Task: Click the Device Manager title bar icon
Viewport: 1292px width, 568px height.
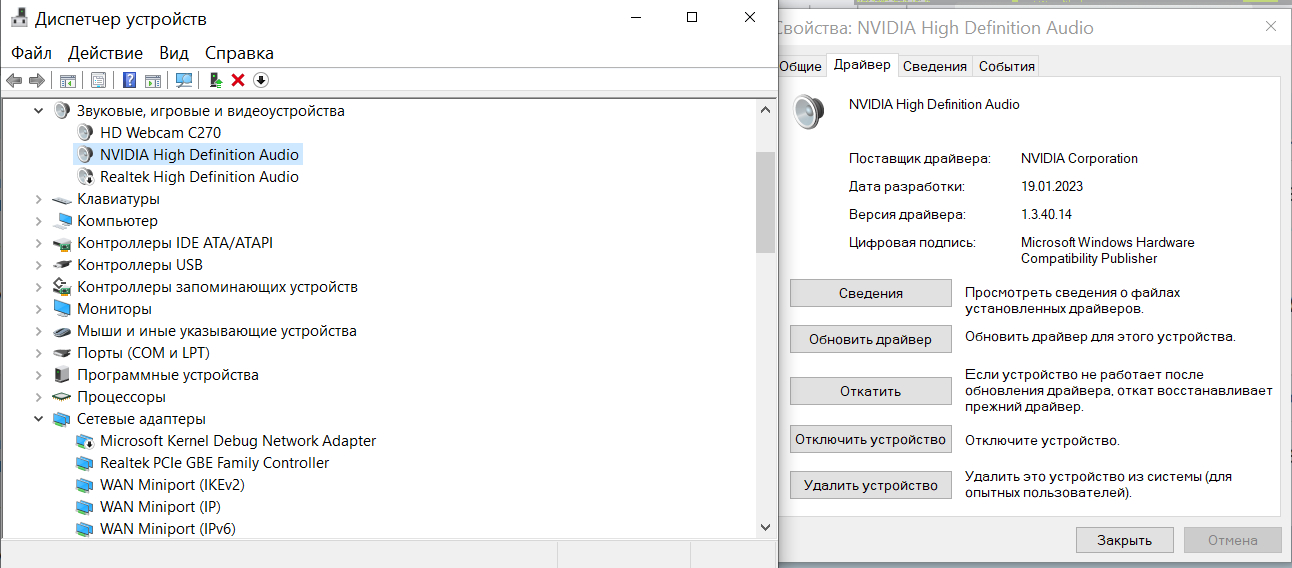Action: [18, 18]
